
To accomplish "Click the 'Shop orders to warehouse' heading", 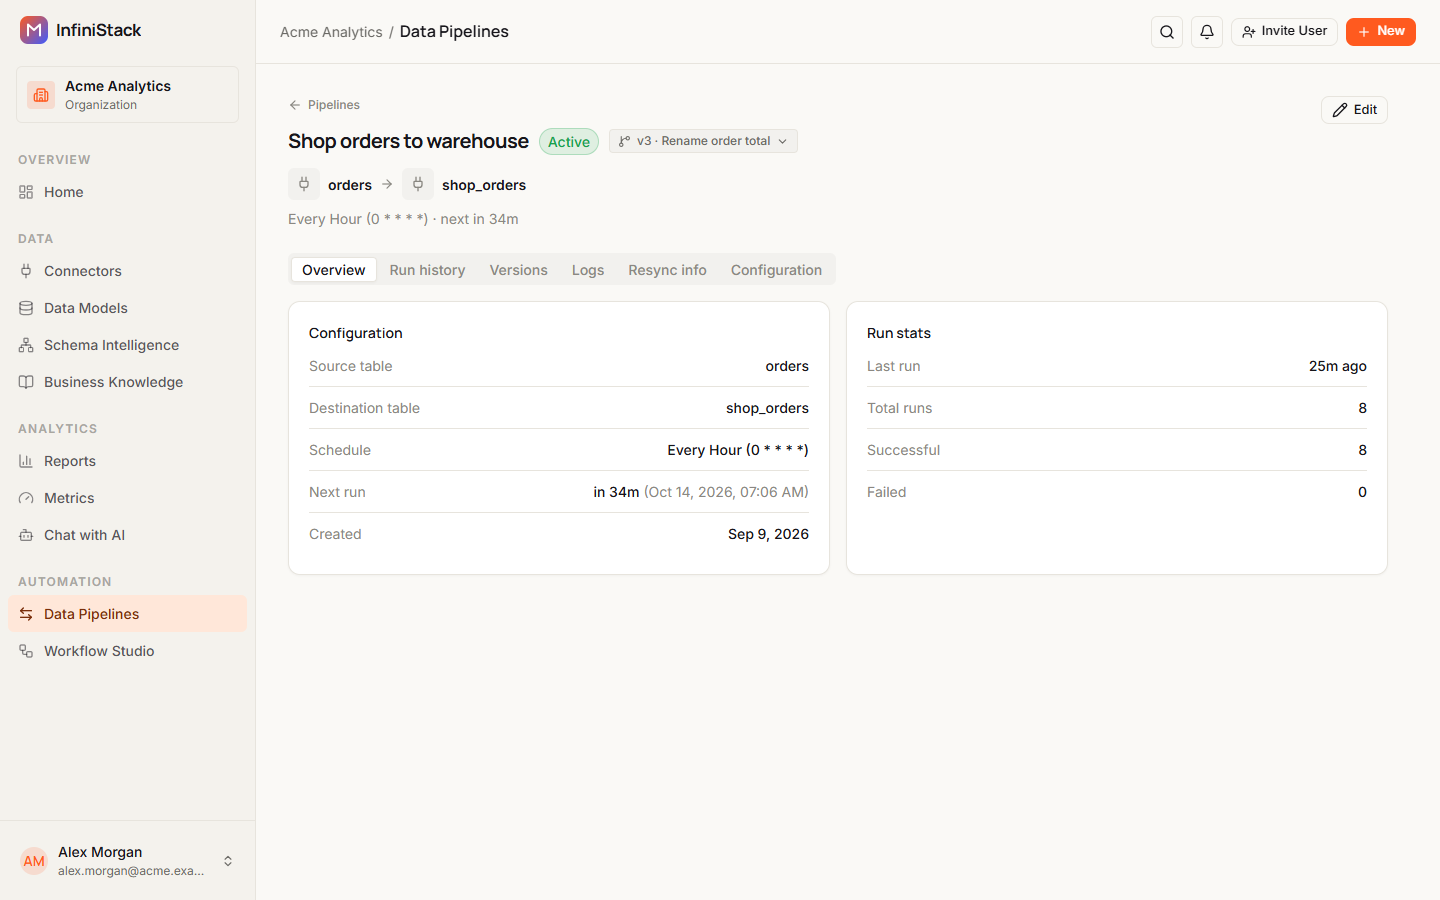I will coord(408,141).
